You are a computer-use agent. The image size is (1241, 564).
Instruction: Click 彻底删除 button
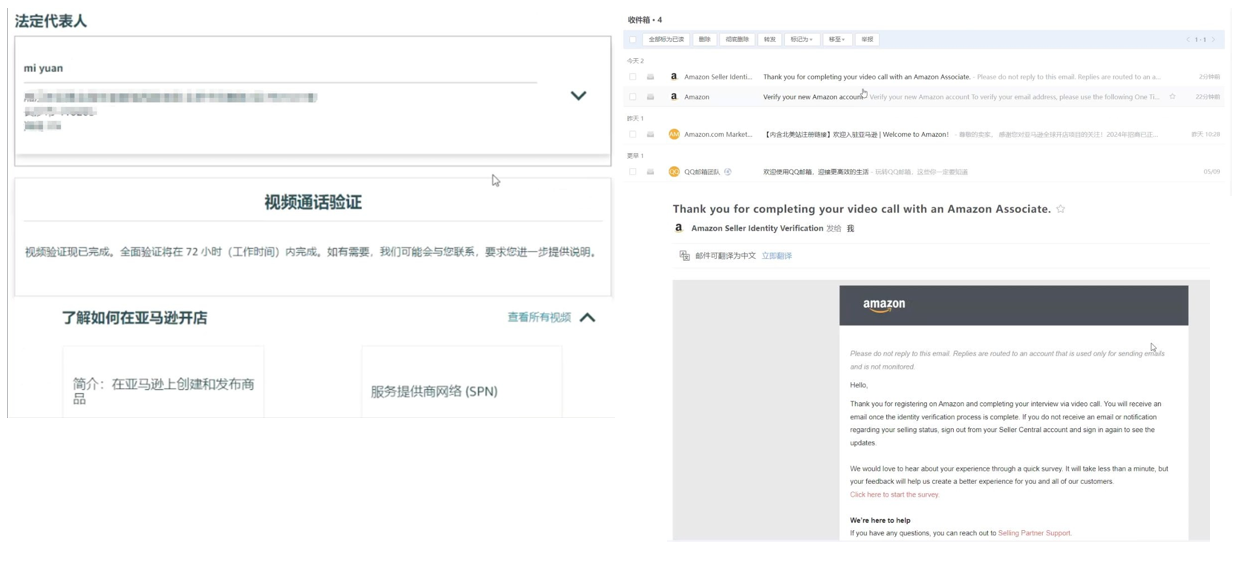click(x=737, y=40)
